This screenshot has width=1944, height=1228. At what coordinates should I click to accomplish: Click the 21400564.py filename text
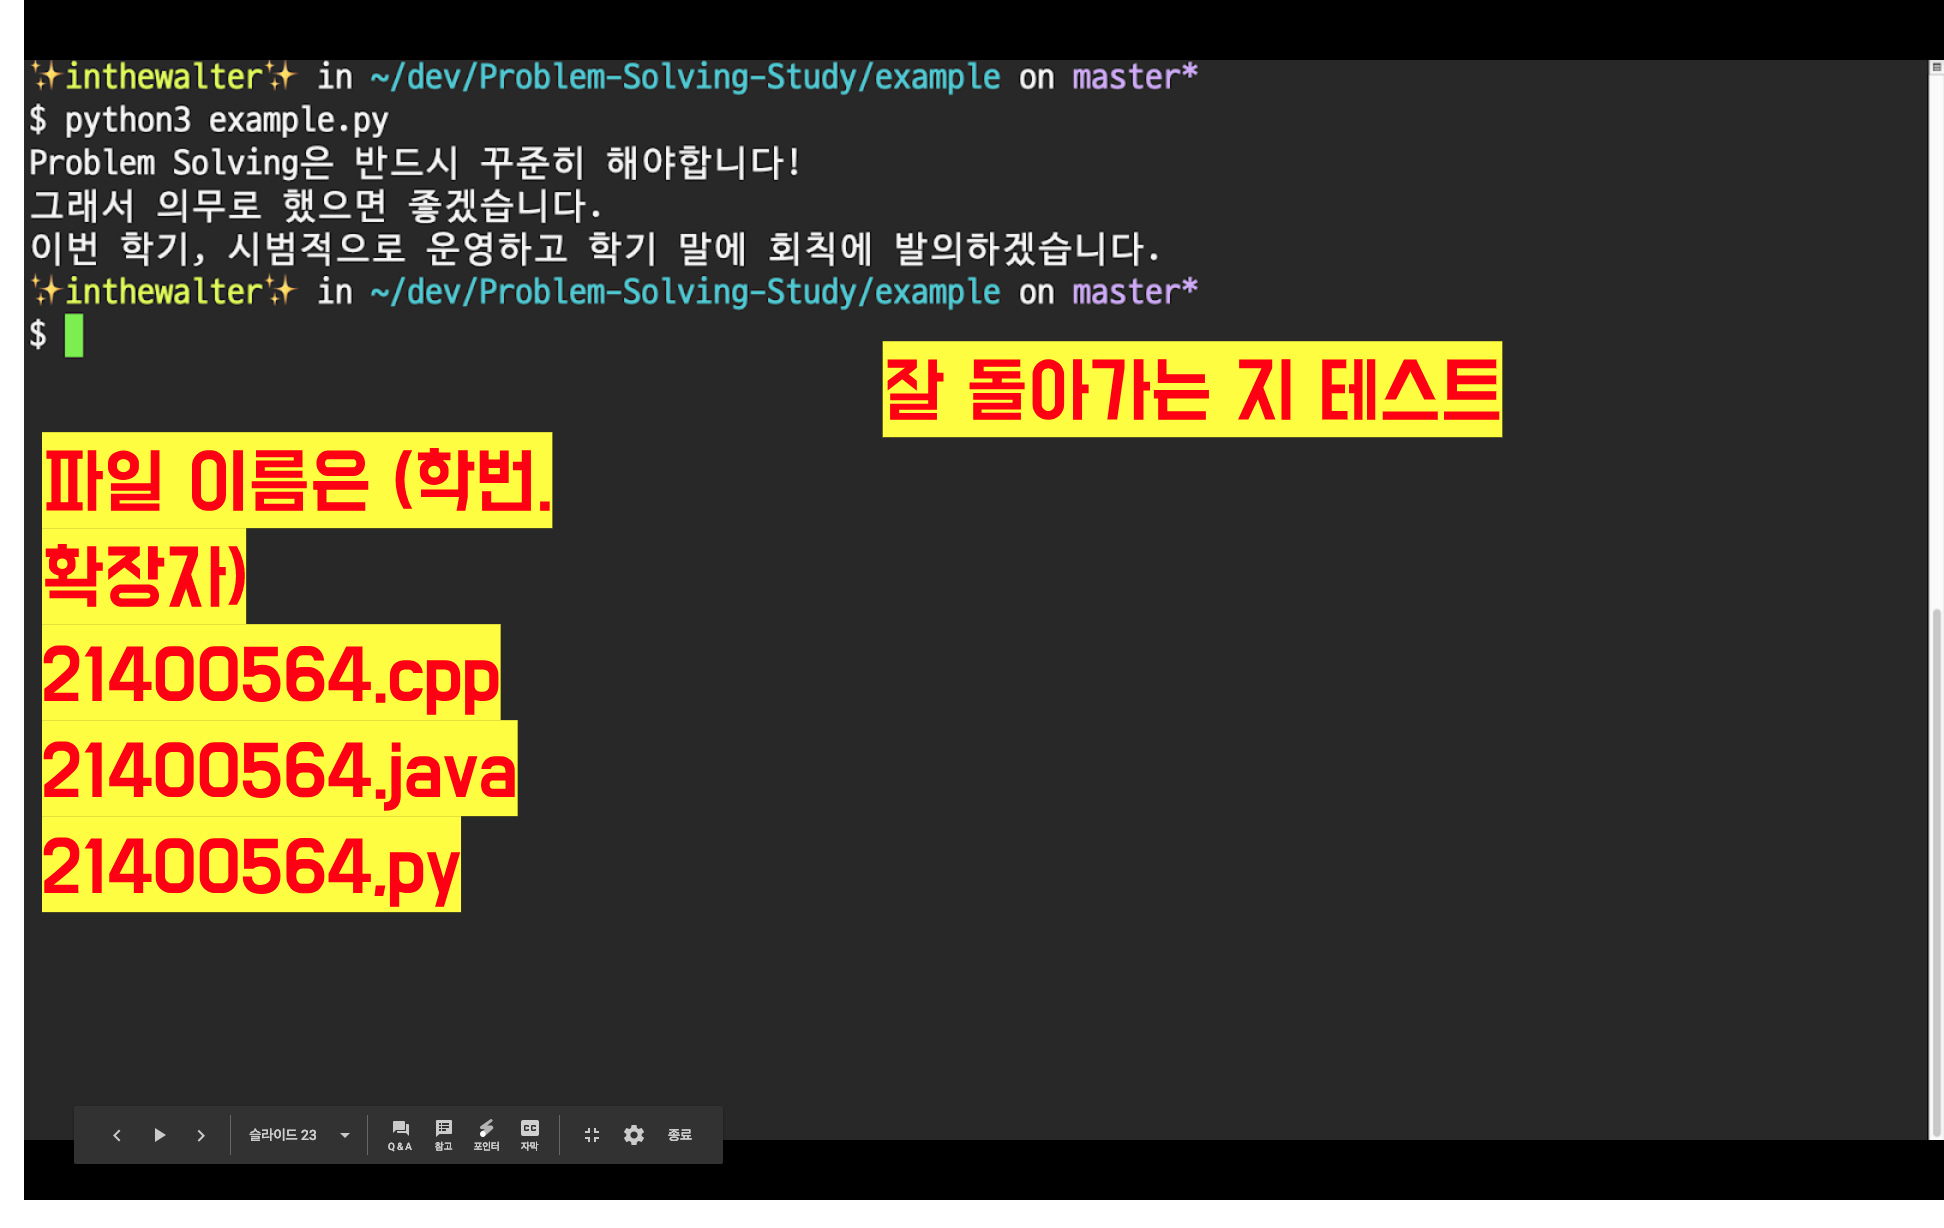click(x=251, y=865)
